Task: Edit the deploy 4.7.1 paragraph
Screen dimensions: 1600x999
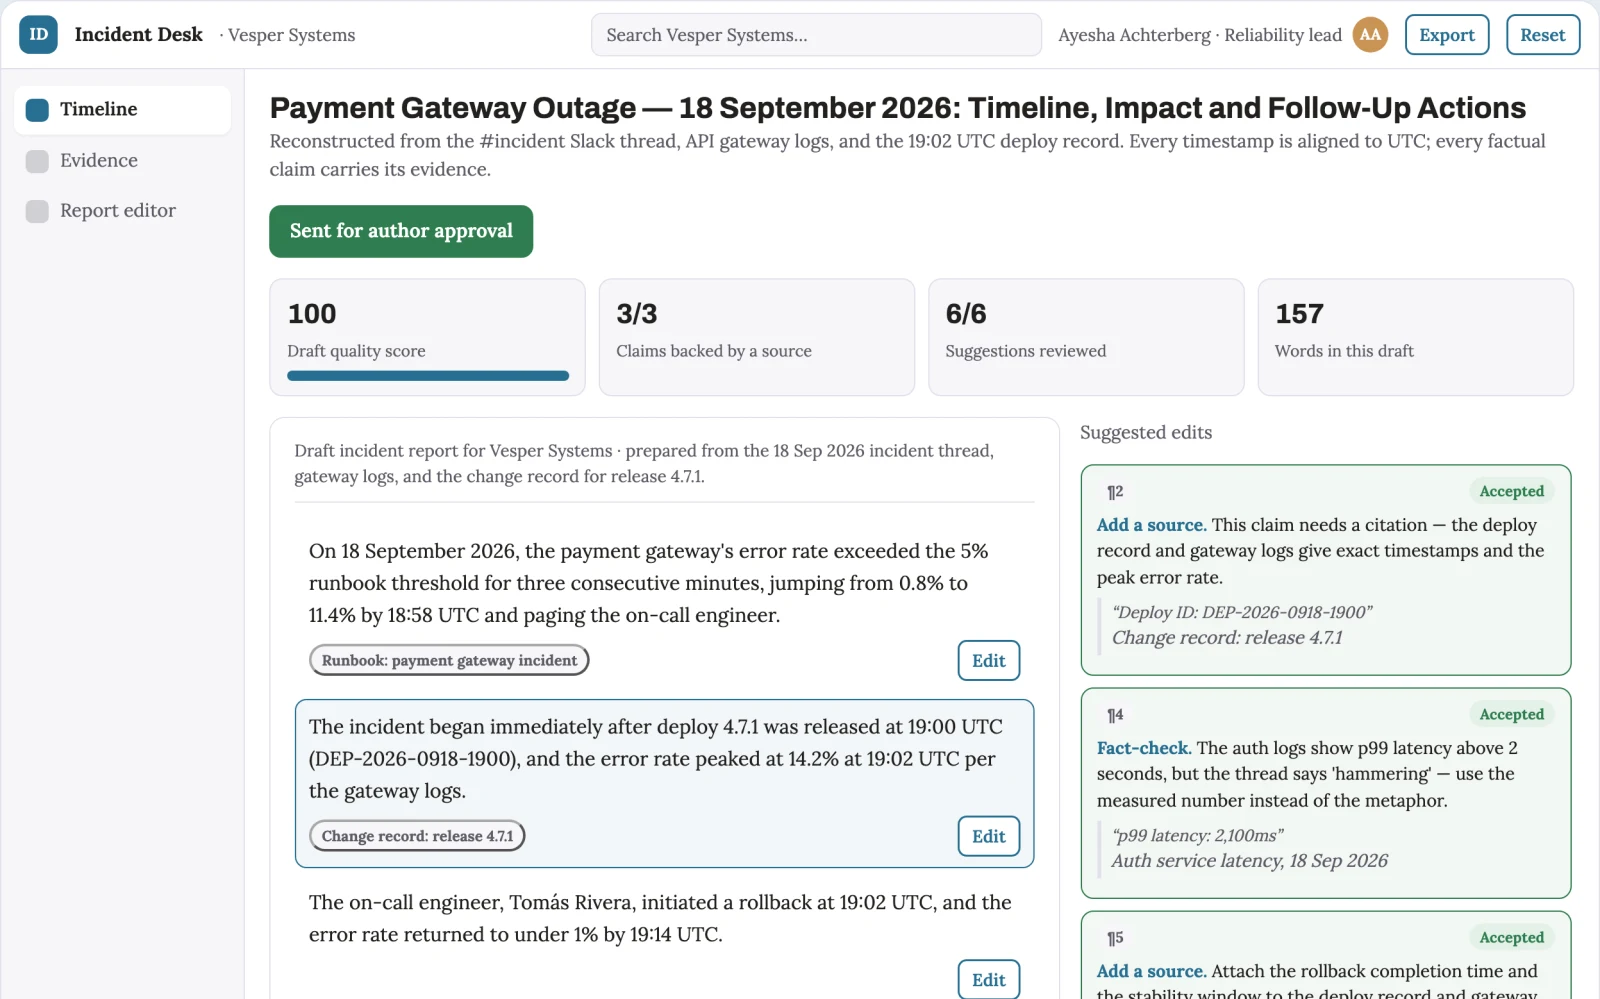Action: coord(989,837)
